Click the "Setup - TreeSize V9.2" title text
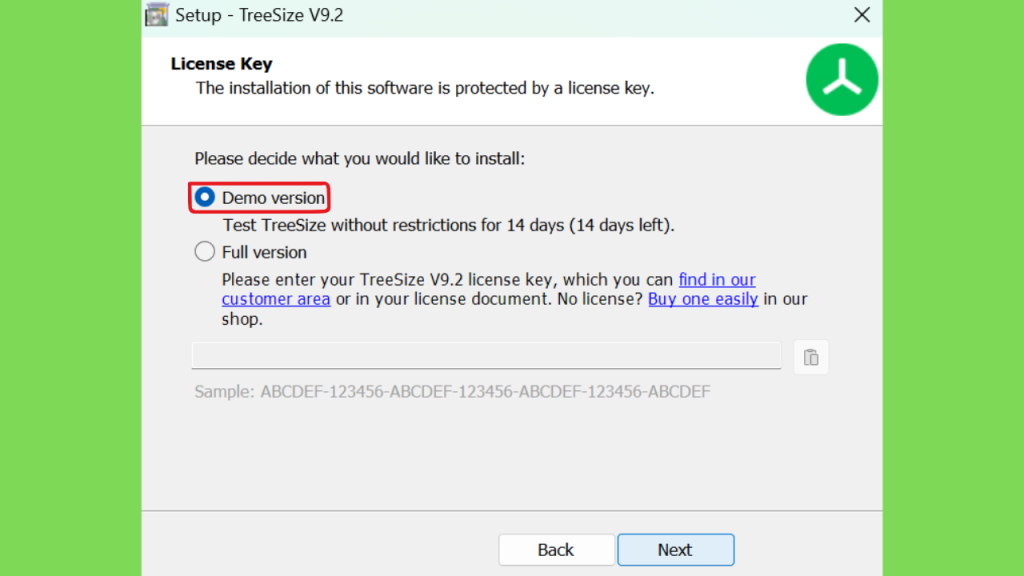This screenshot has height=576, width=1024. [x=259, y=15]
